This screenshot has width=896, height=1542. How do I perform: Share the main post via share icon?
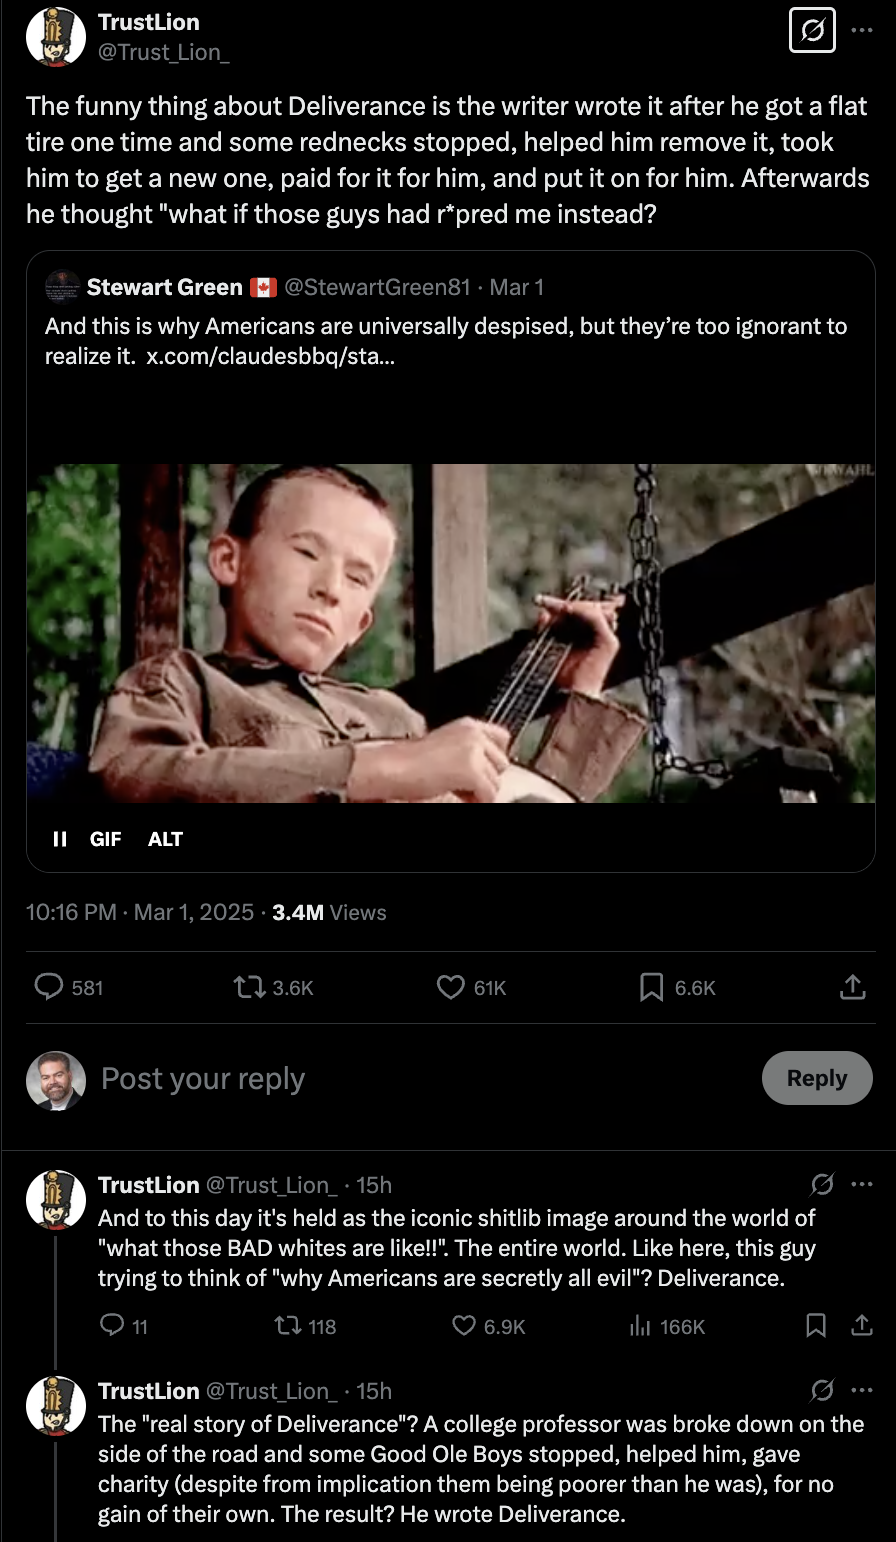click(852, 987)
